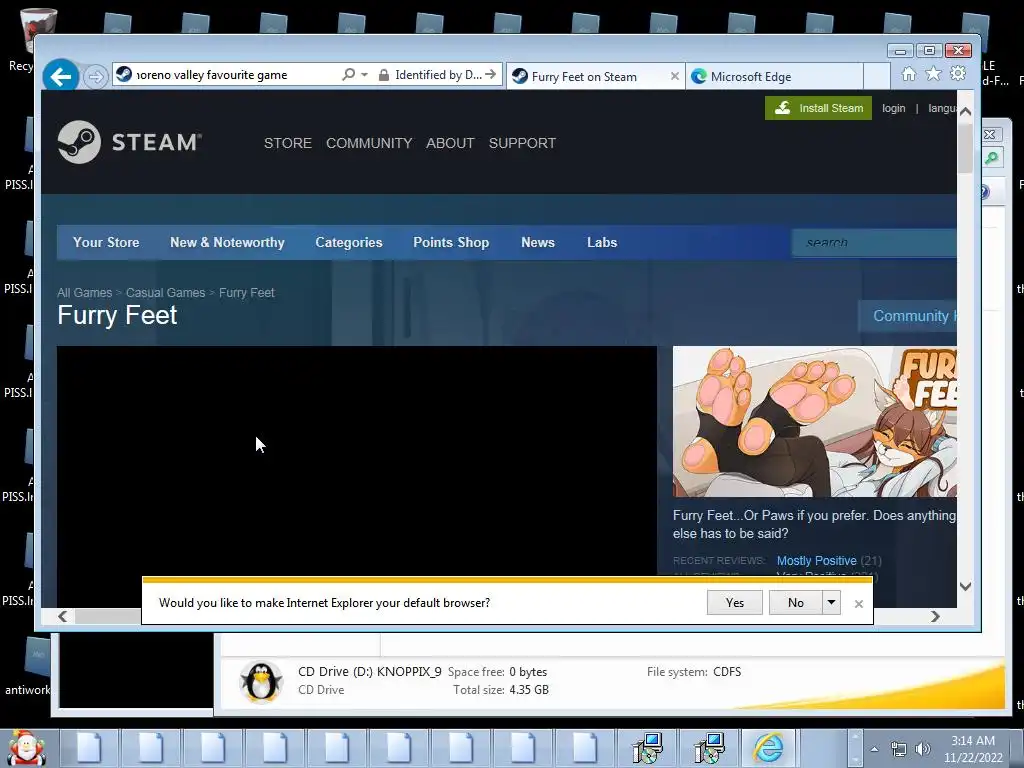Image resolution: width=1024 pixels, height=768 pixels.
Task: Click the Steam login link
Action: coord(893,108)
